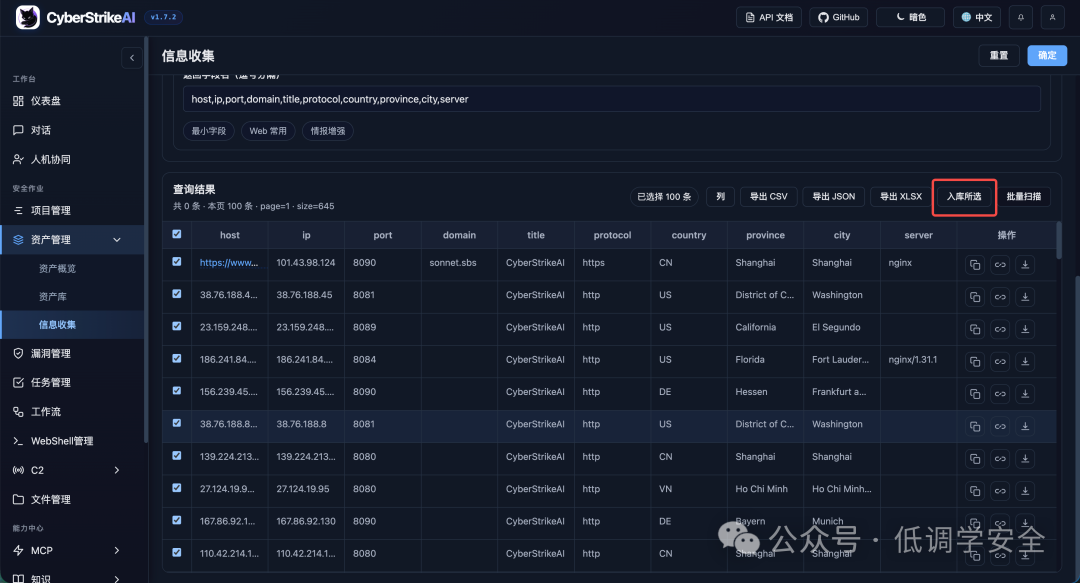Open 仪表盘 in the sidebar
Image resolution: width=1080 pixels, height=583 pixels.
tap(45, 101)
